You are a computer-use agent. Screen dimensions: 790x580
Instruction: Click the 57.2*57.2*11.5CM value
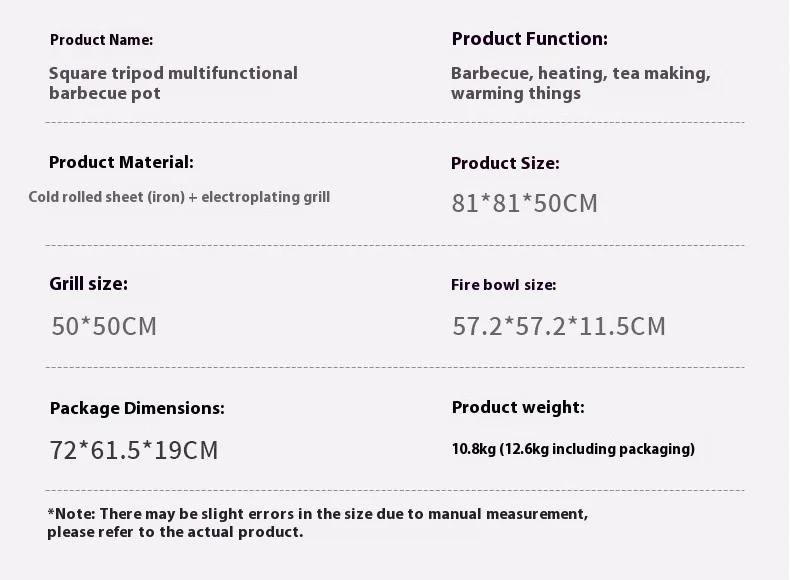click(x=558, y=326)
